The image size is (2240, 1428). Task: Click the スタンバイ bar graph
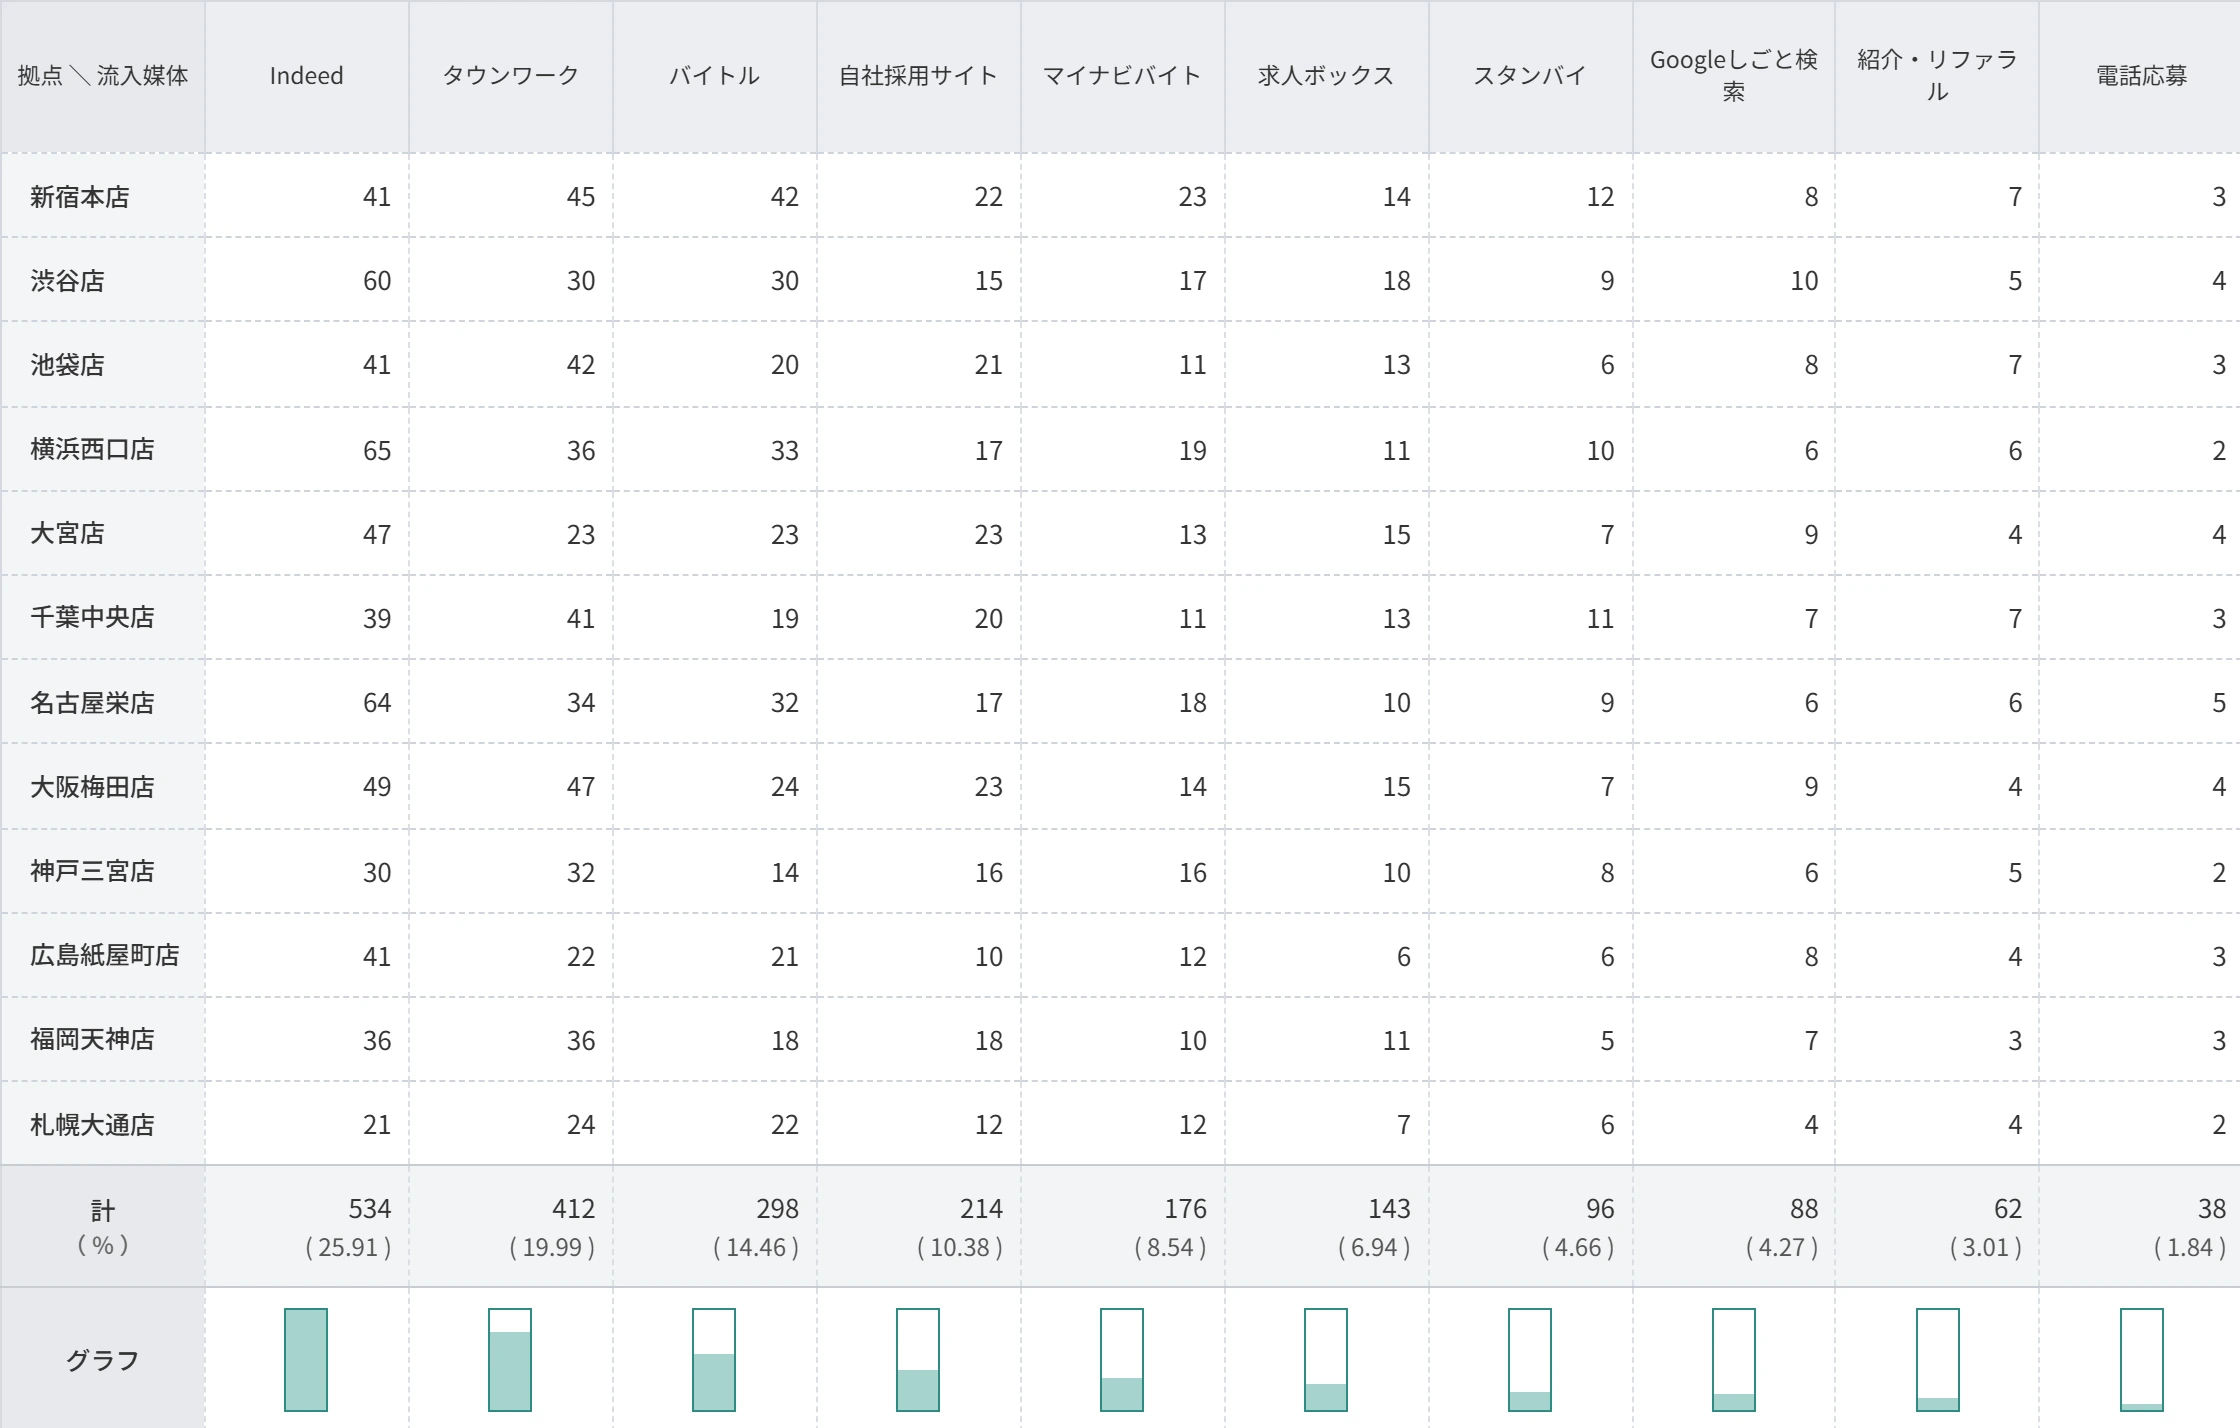[1530, 1360]
